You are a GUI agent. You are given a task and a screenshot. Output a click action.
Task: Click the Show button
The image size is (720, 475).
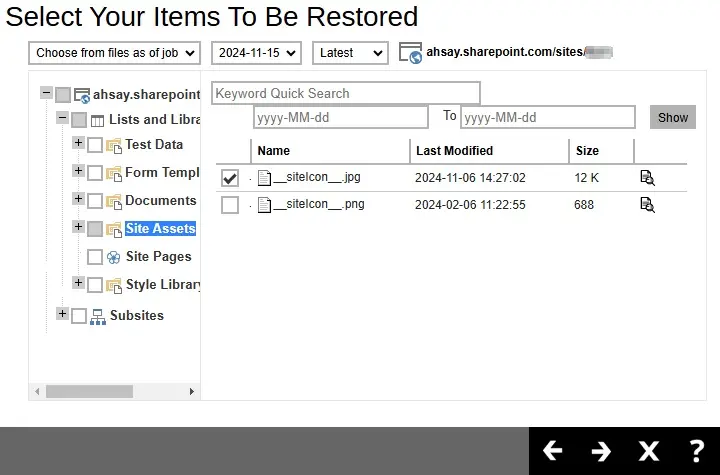(x=673, y=117)
